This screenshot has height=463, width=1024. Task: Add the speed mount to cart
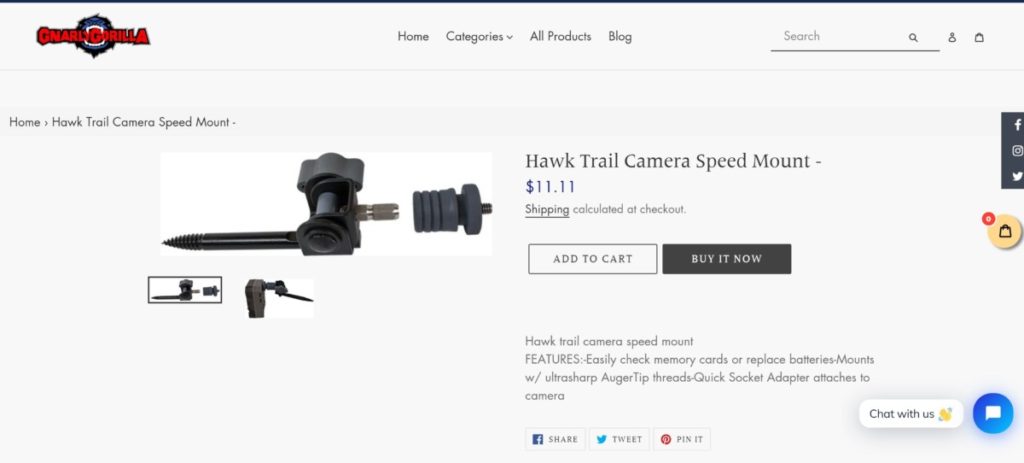point(592,259)
